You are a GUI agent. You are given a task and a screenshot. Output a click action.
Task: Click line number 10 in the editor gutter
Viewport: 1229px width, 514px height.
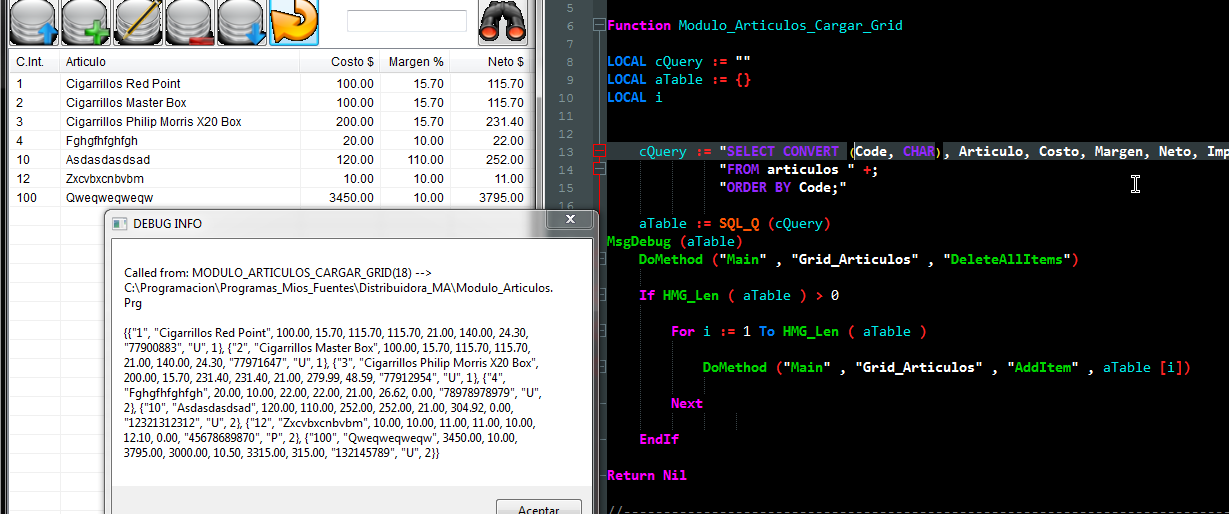(566, 98)
